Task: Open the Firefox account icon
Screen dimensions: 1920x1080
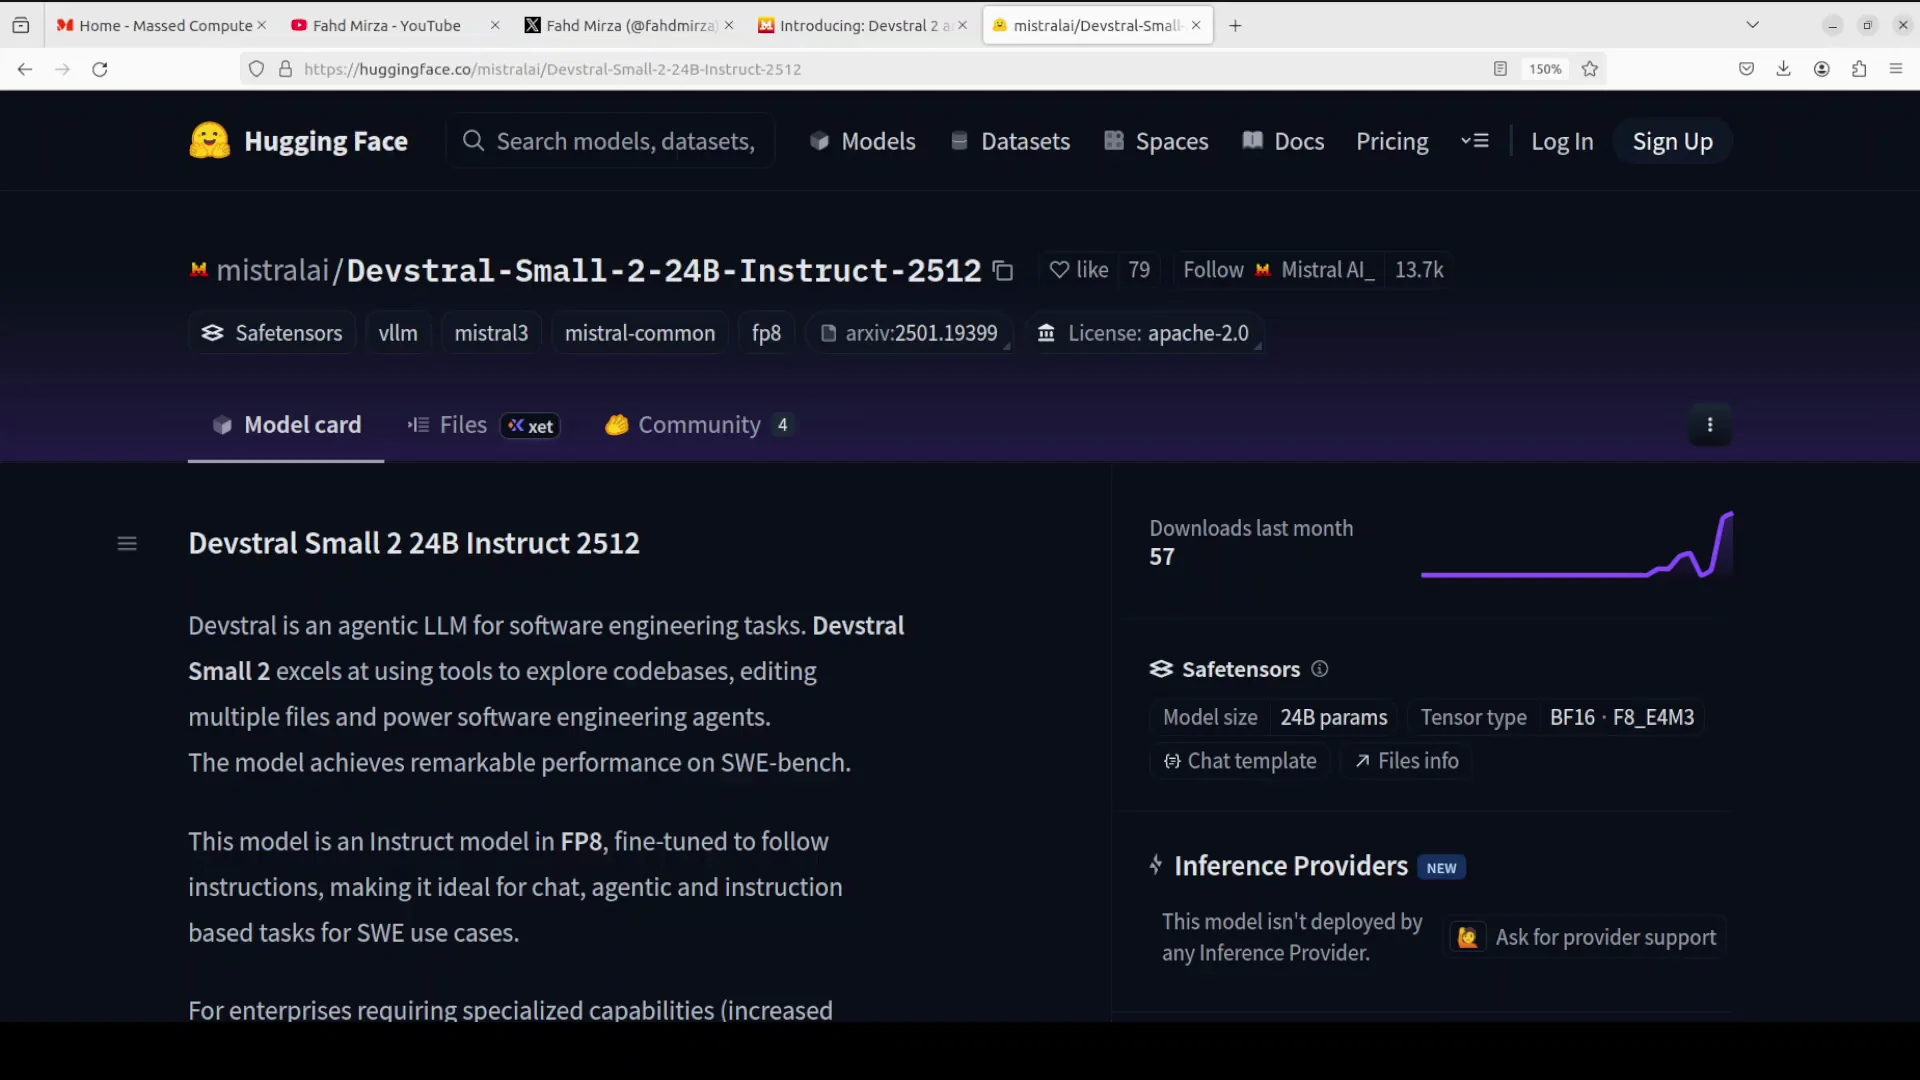Action: tap(1821, 68)
